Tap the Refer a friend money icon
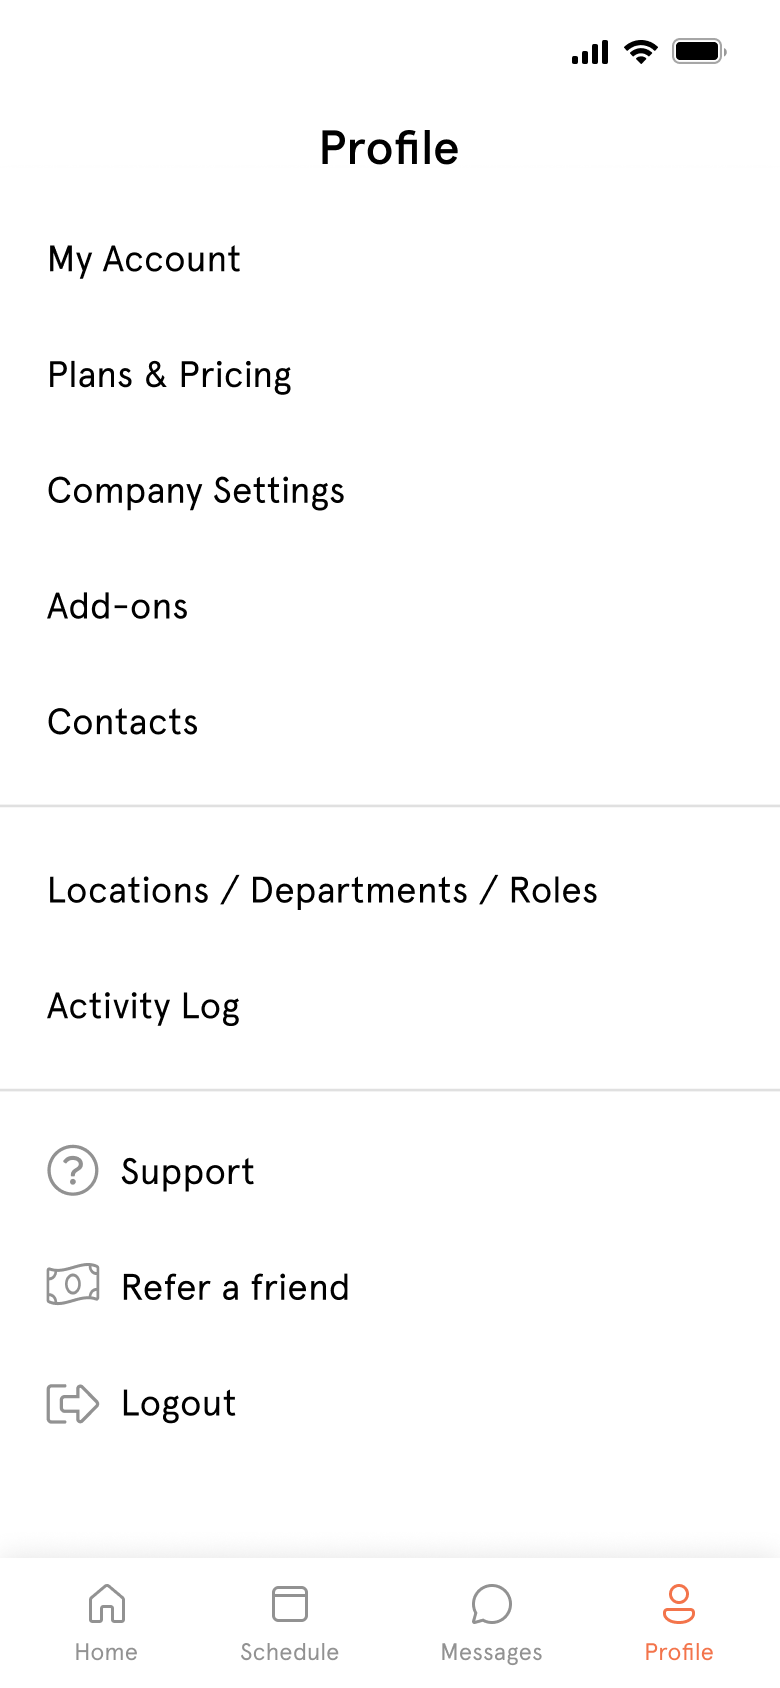This screenshot has height=1688, width=780. [x=73, y=1284]
